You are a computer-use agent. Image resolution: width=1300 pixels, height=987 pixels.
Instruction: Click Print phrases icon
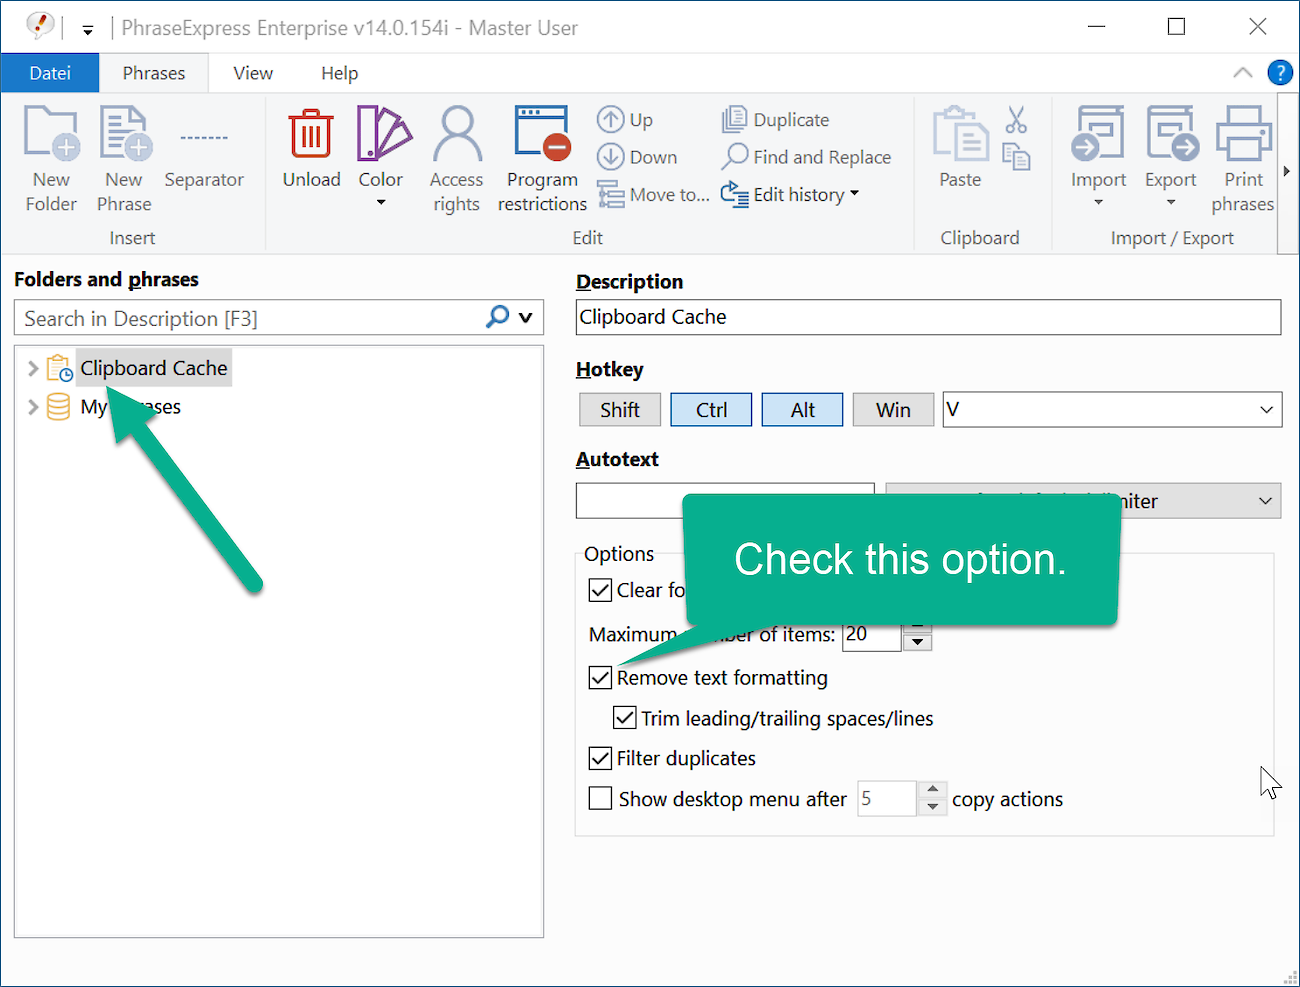point(1243,133)
